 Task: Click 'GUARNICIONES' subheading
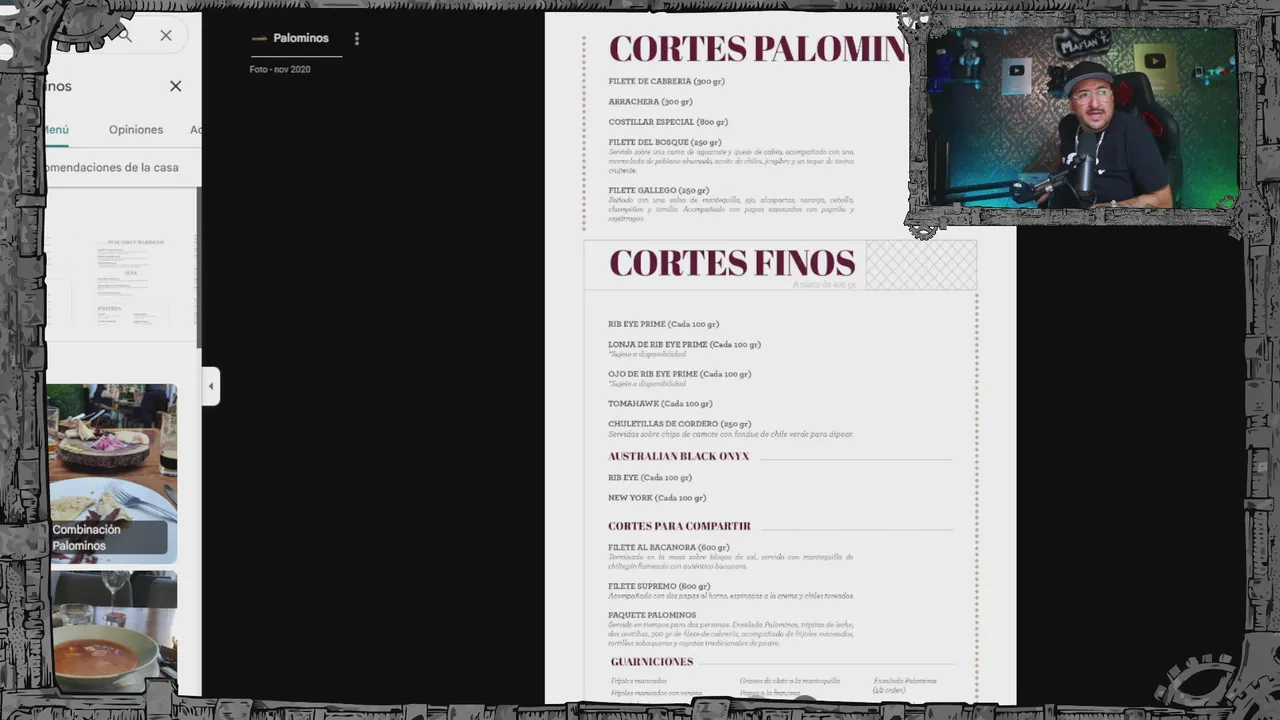pyautogui.click(x=652, y=662)
